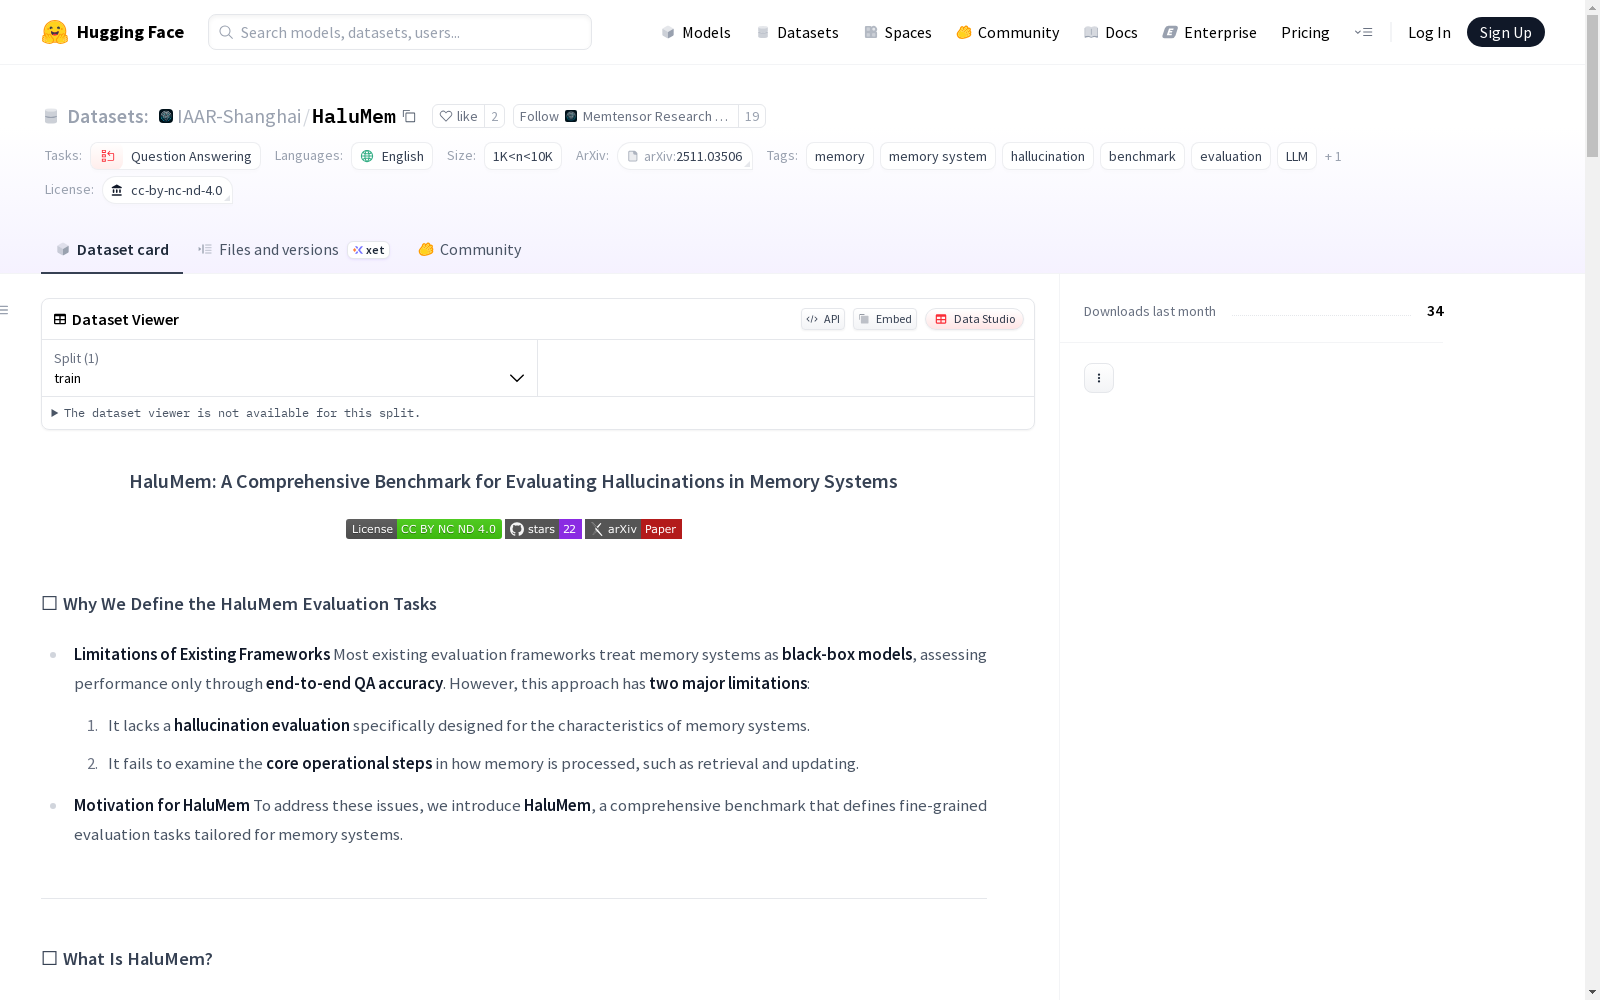The width and height of the screenshot is (1600, 1000).
Task: Click the License CC BY NC ND 4.0 badge
Action: click(424, 529)
